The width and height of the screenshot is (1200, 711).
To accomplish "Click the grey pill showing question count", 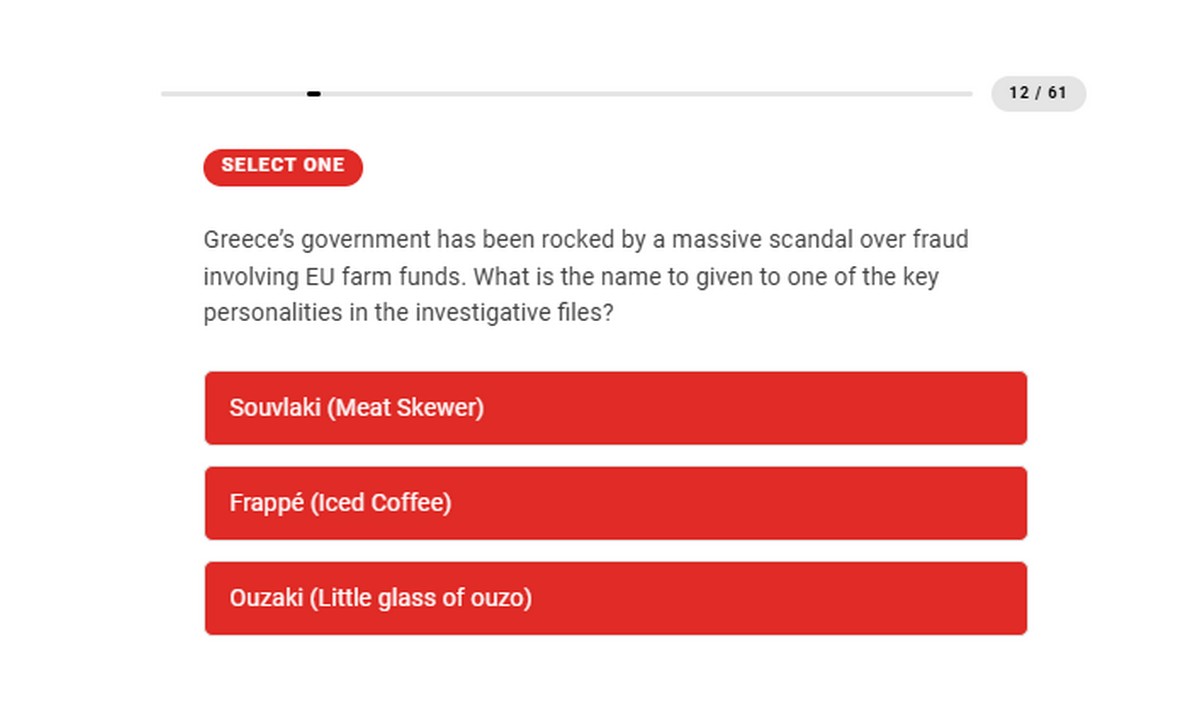I will point(1038,93).
